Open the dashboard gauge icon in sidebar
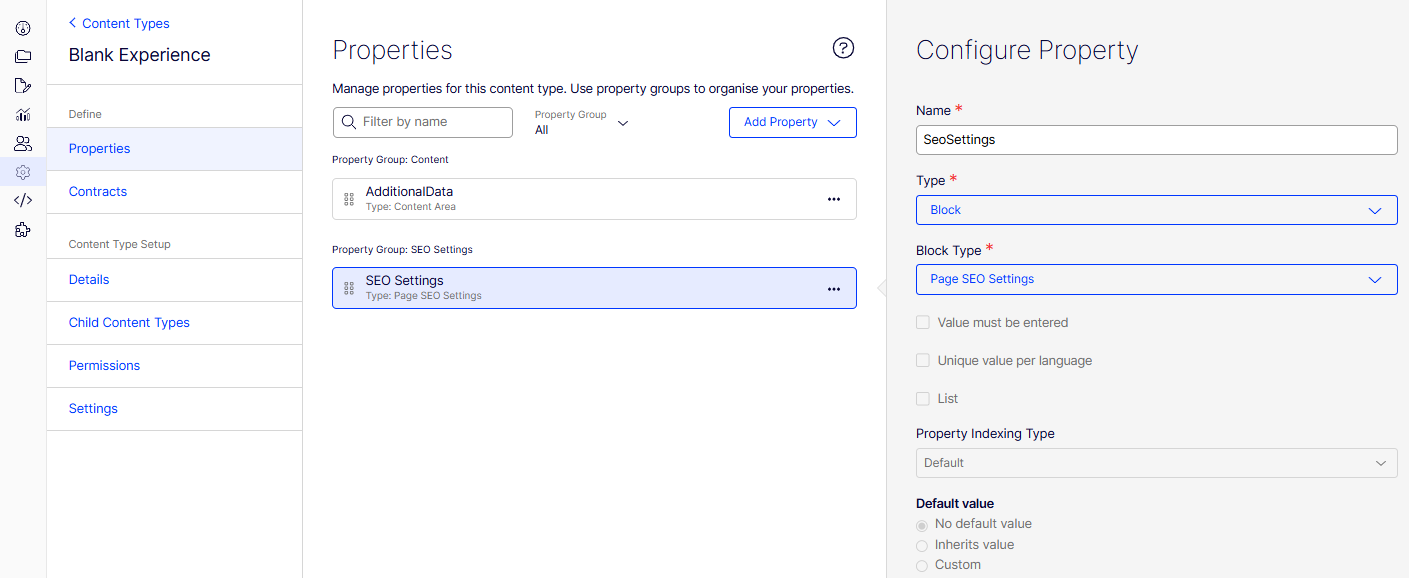Screen dimensions: 1409x578 pyautogui.click(x=23, y=28)
